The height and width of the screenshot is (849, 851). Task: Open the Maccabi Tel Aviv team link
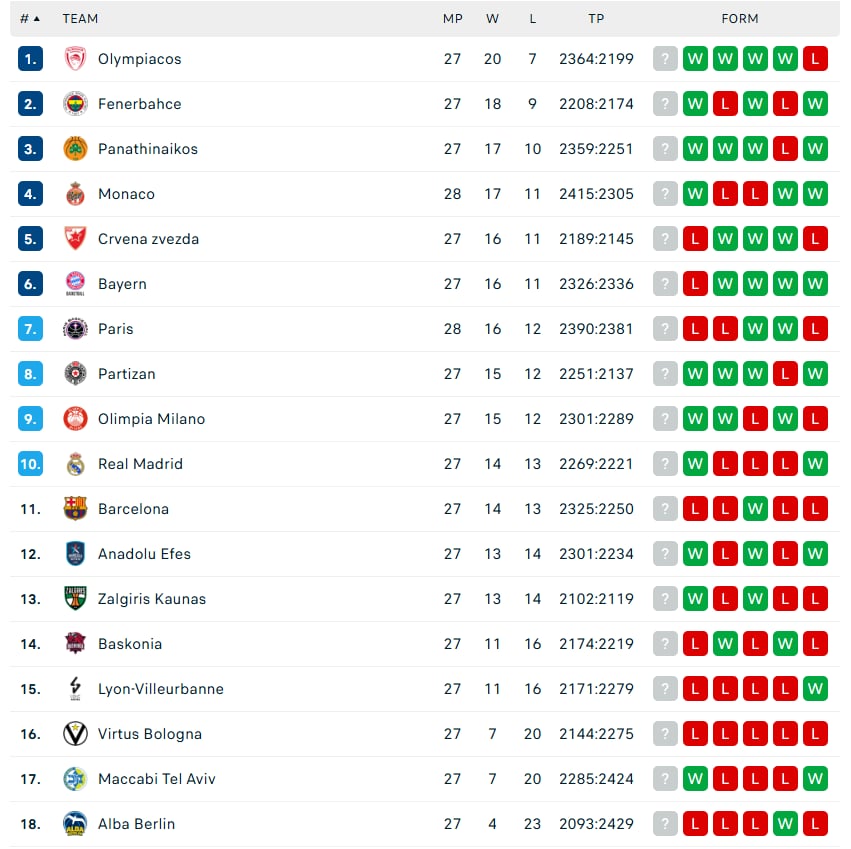156,779
